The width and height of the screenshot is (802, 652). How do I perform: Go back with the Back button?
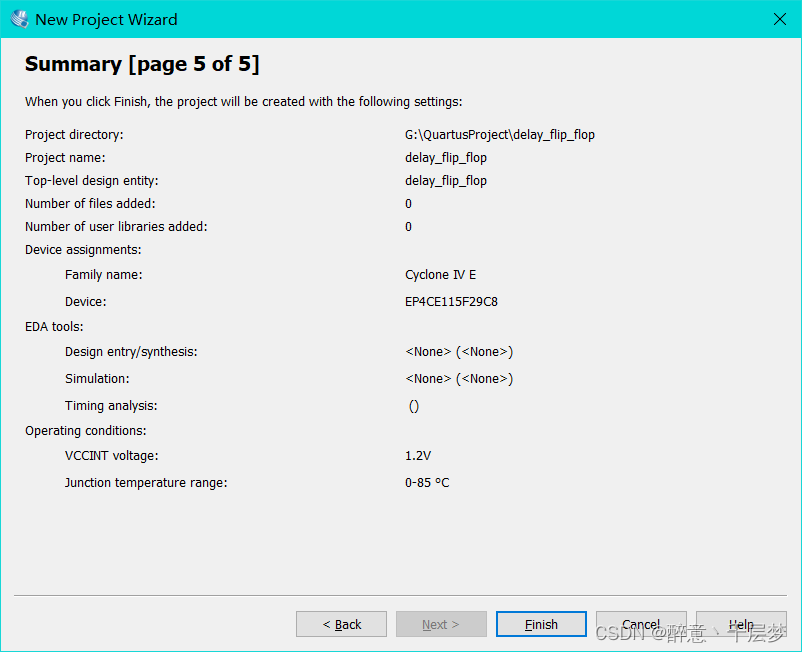pyautogui.click(x=341, y=624)
